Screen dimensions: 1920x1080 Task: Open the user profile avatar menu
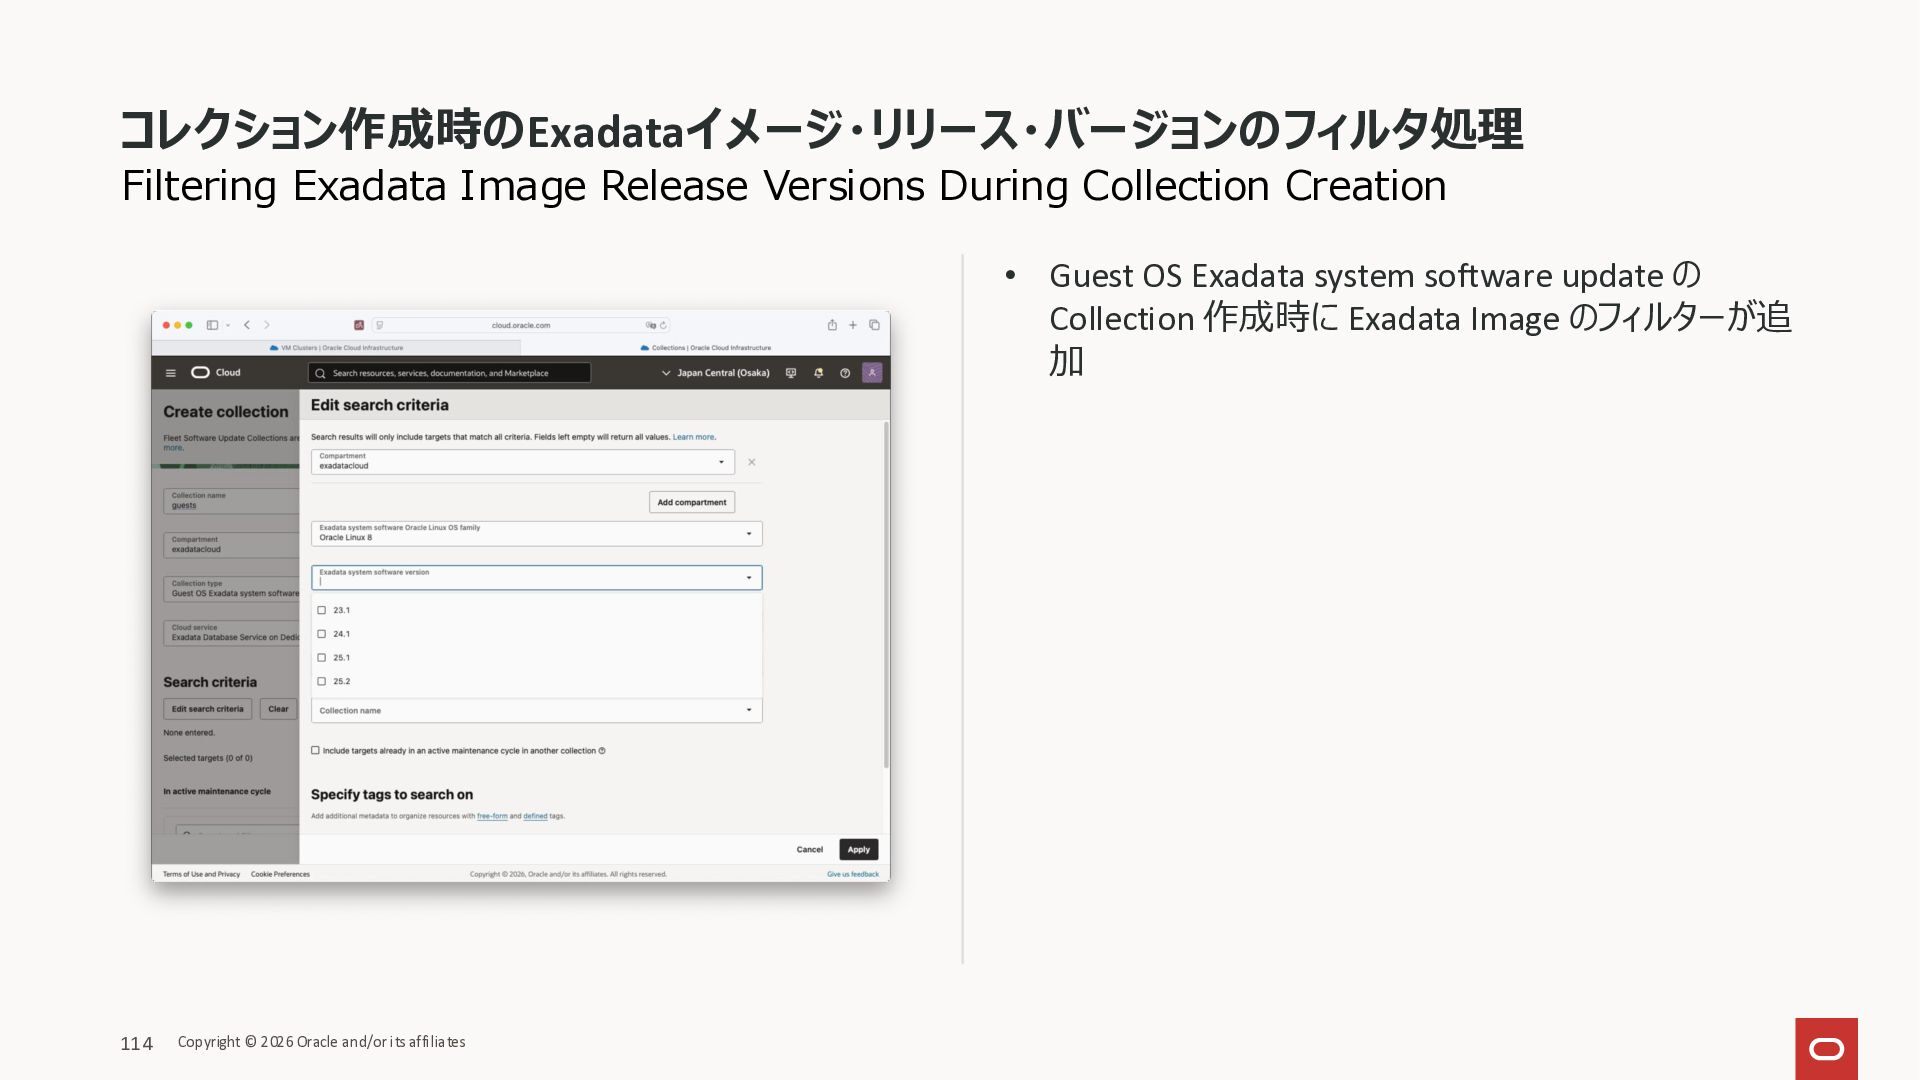point(872,372)
